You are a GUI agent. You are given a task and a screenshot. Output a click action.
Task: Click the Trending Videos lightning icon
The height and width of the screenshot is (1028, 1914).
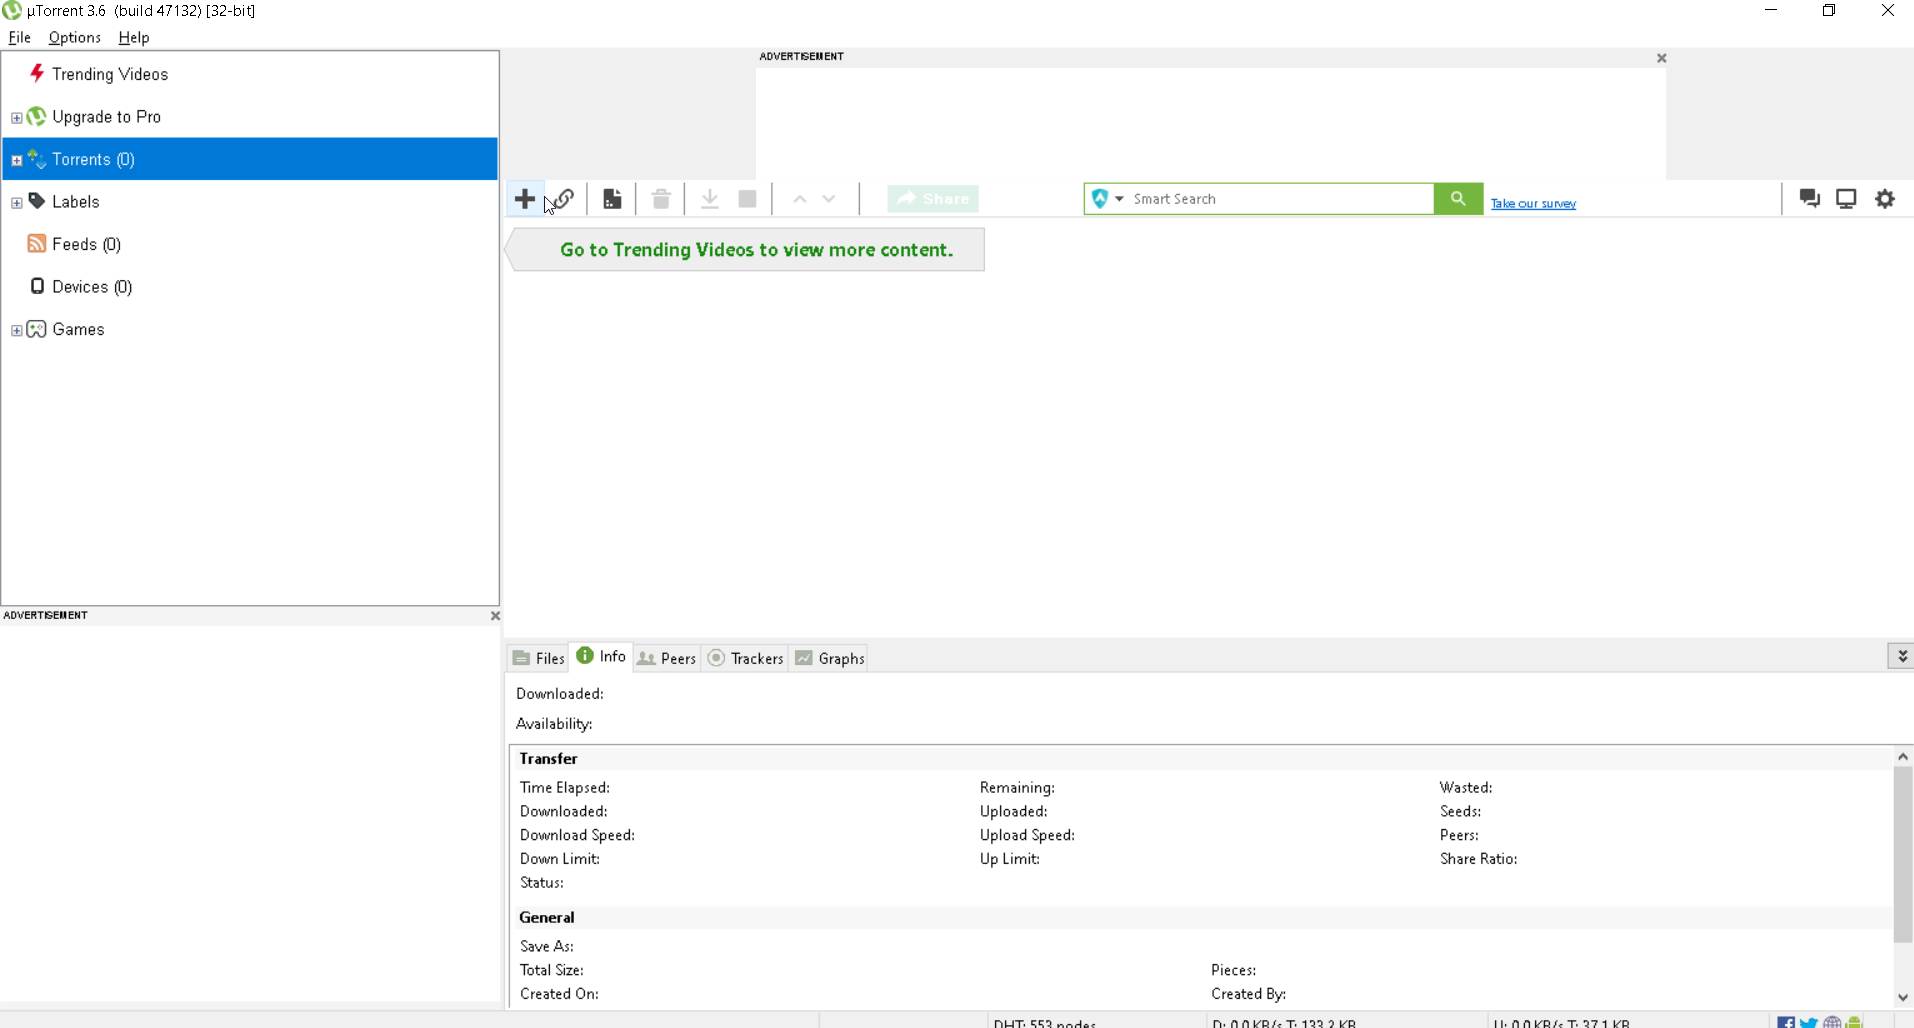(x=37, y=73)
